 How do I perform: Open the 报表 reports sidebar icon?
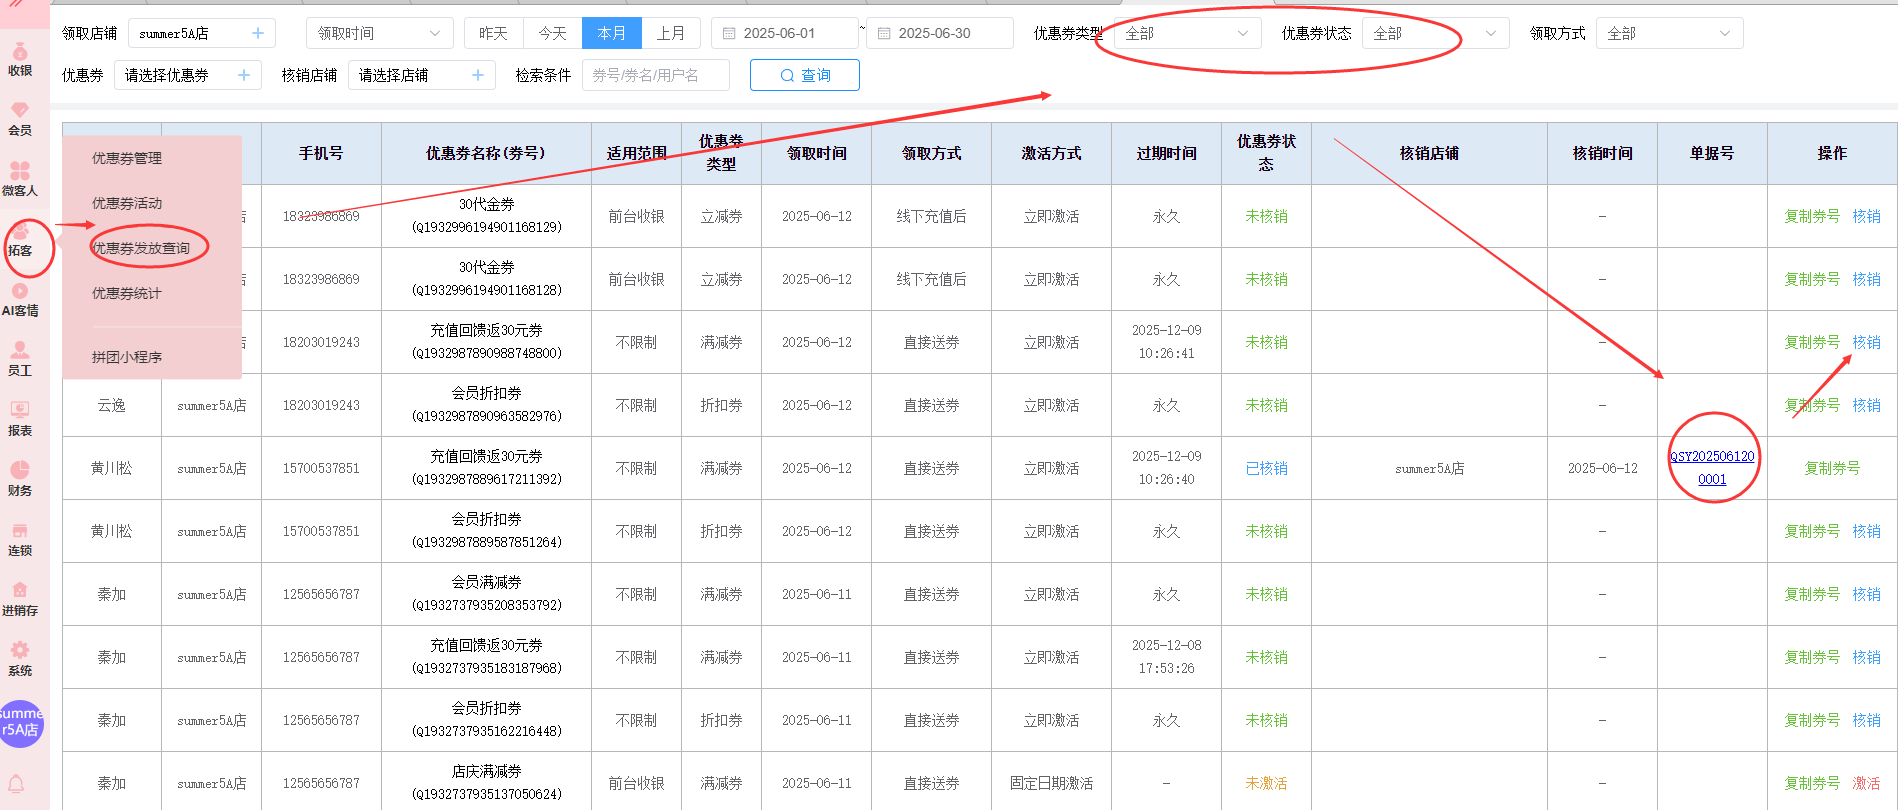click(x=20, y=419)
